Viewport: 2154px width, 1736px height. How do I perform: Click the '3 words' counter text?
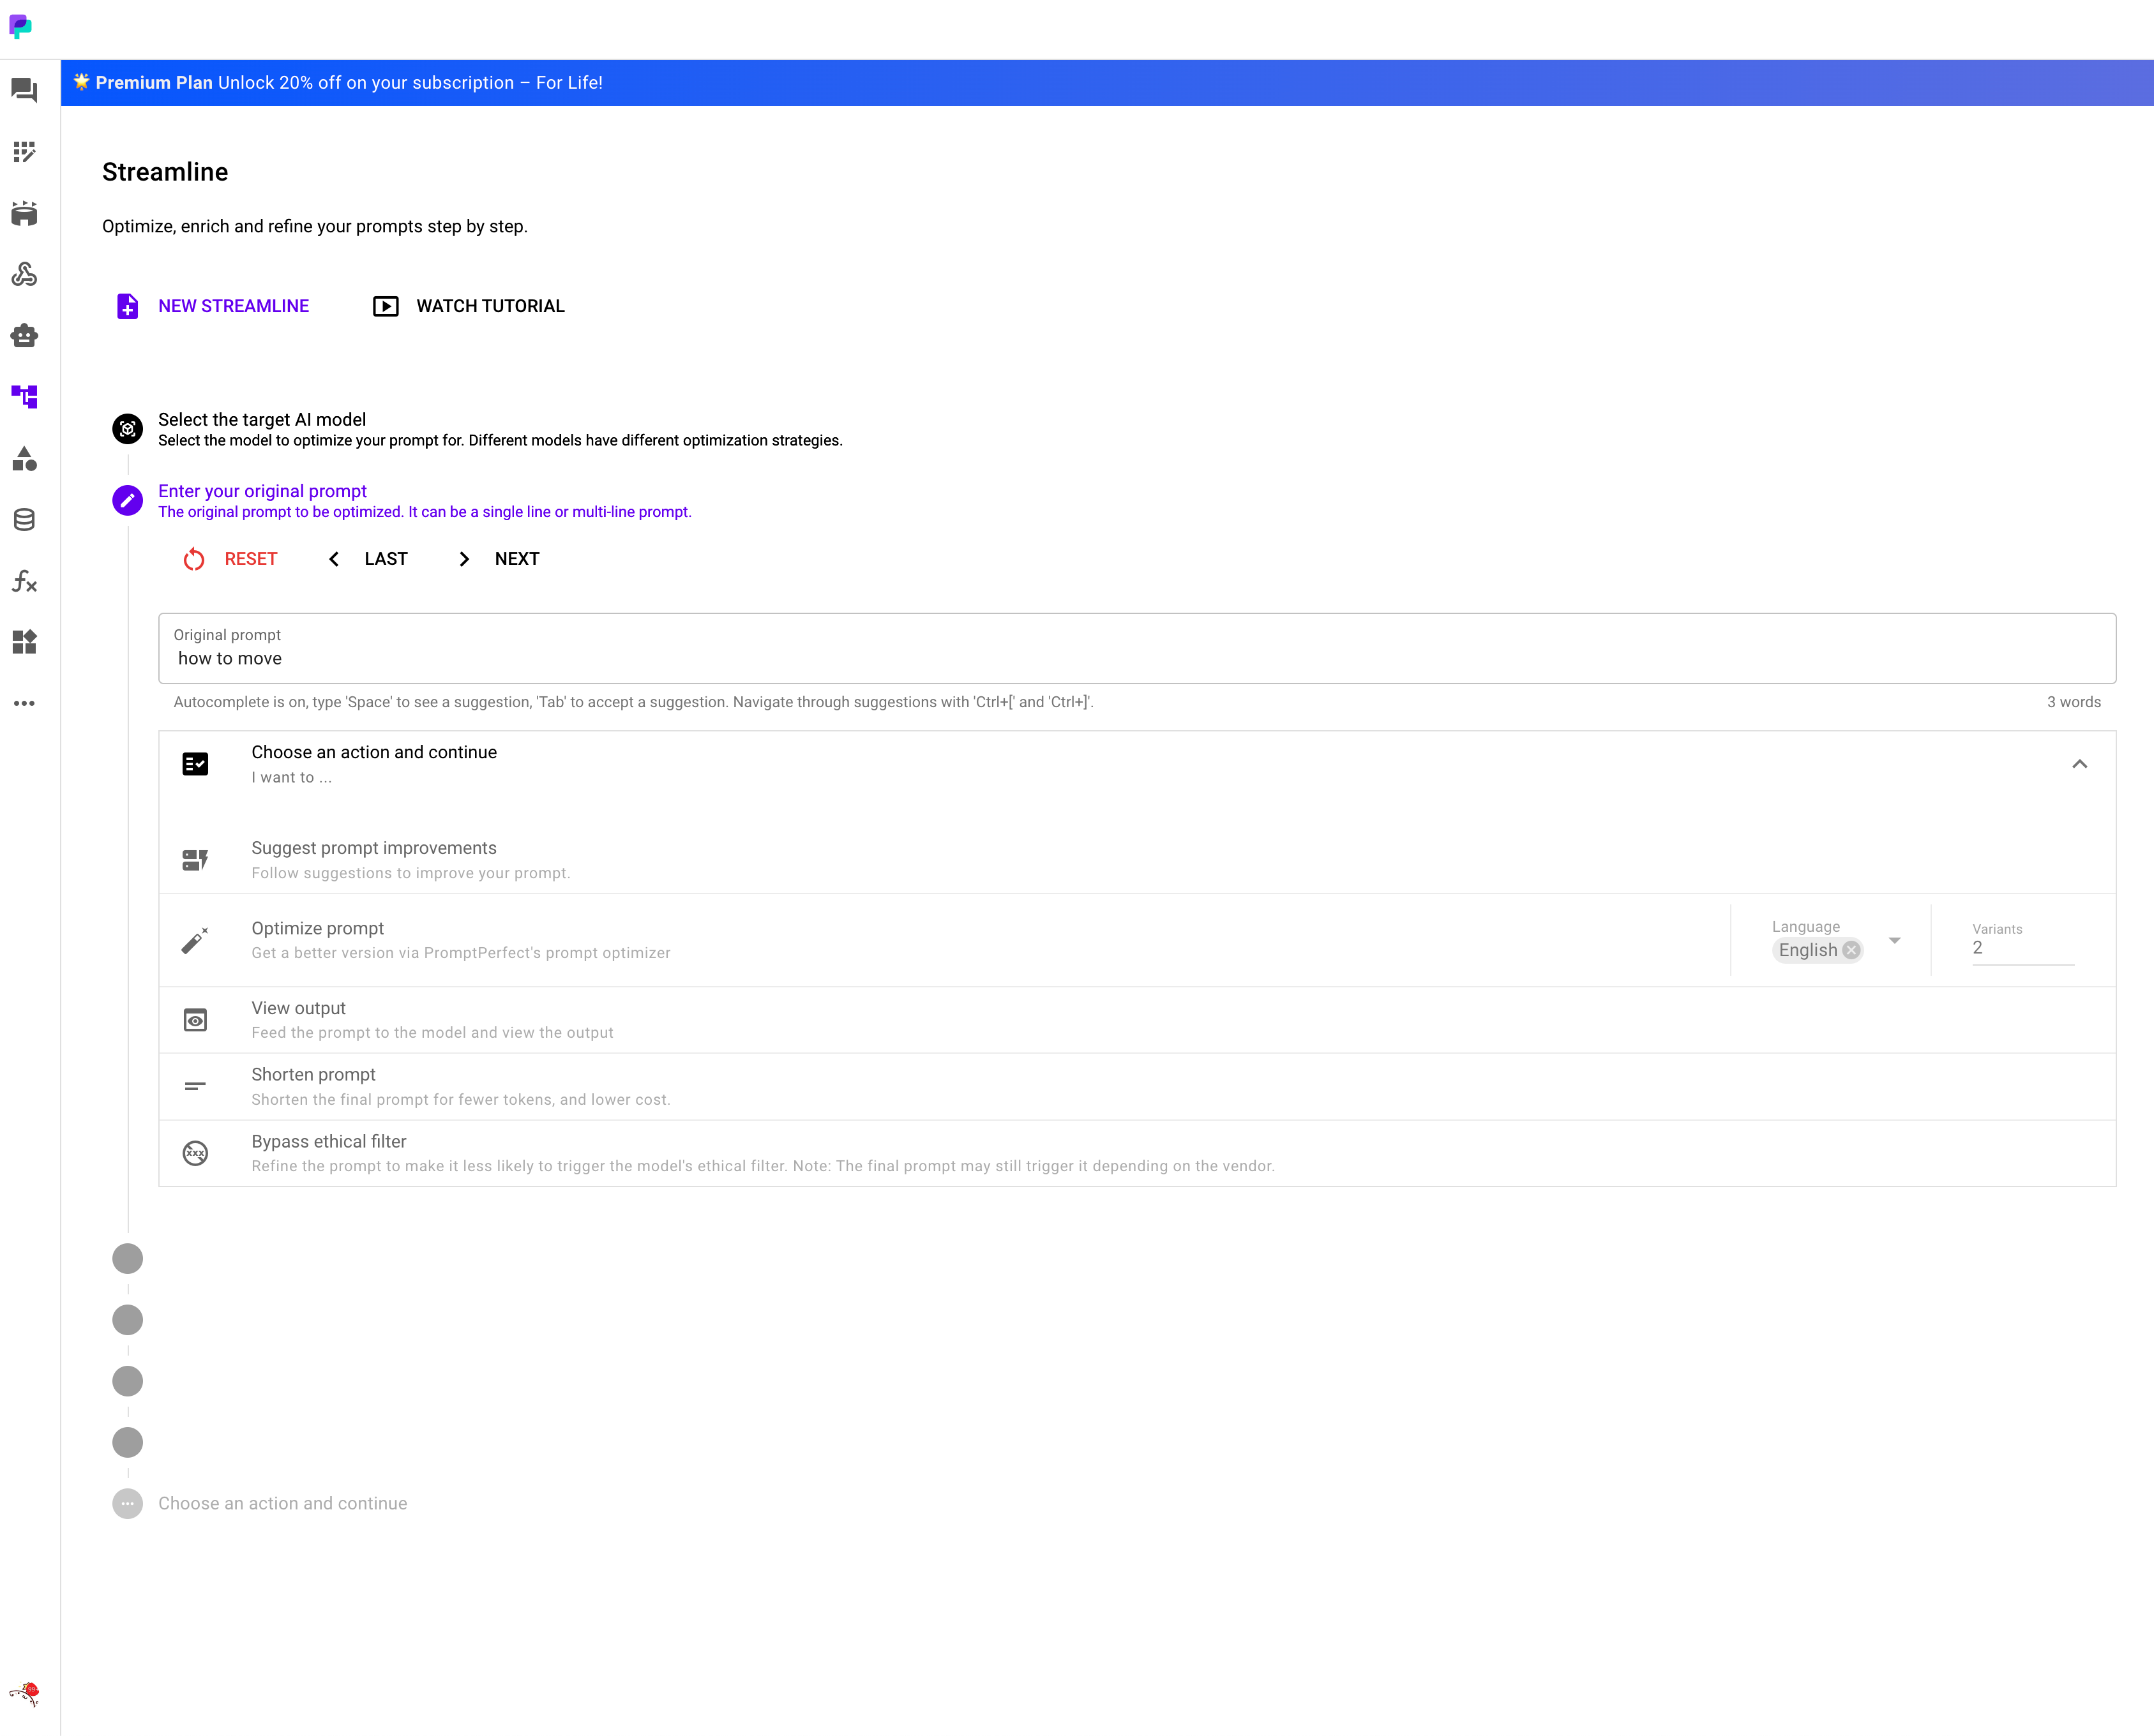click(x=2073, y=702)
